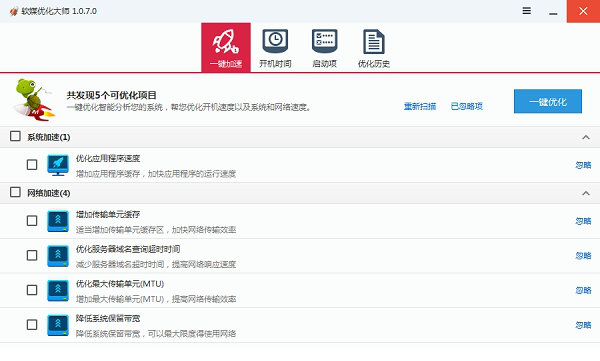This screenshot has height=361, width=600.
Task: Collapse the 系统加速 section chevron
Action: pos(585,137)
